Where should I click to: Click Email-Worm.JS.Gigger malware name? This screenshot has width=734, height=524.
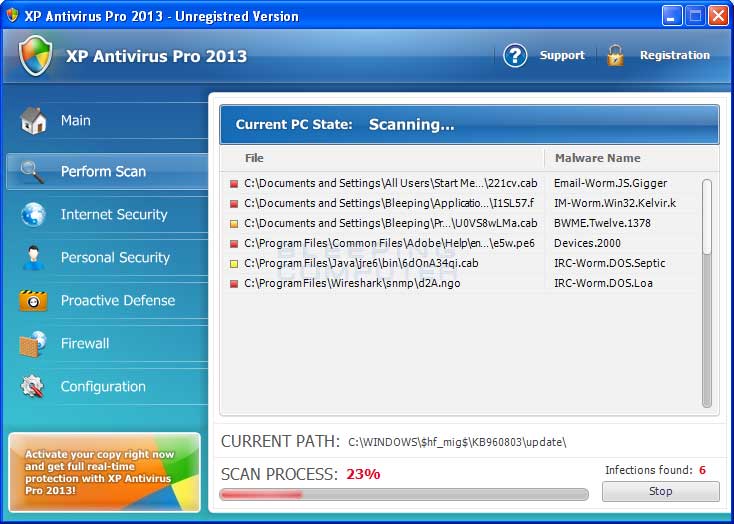coord(610,183)
